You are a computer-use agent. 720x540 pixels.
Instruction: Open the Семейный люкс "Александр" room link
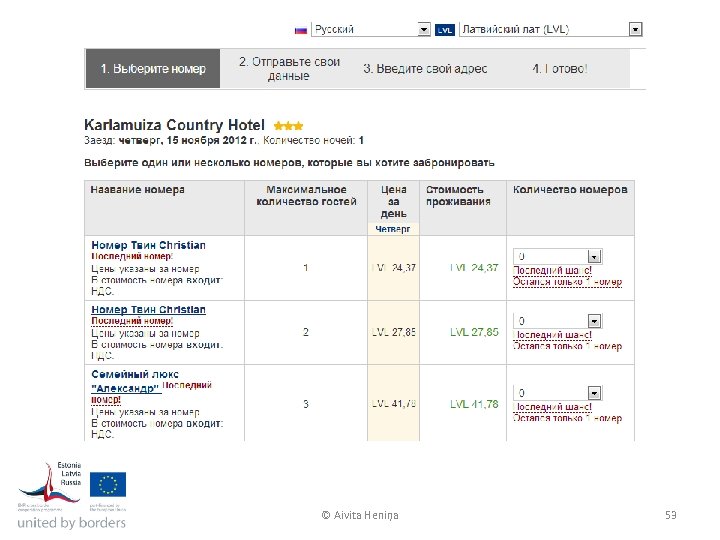pyautogui.click(x=127, y=380)
